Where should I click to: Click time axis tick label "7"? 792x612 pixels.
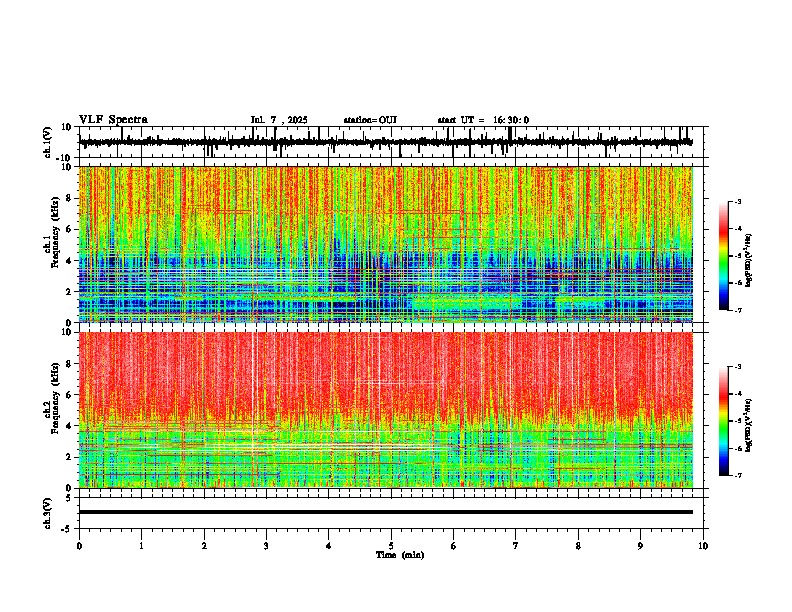point(516,546)
